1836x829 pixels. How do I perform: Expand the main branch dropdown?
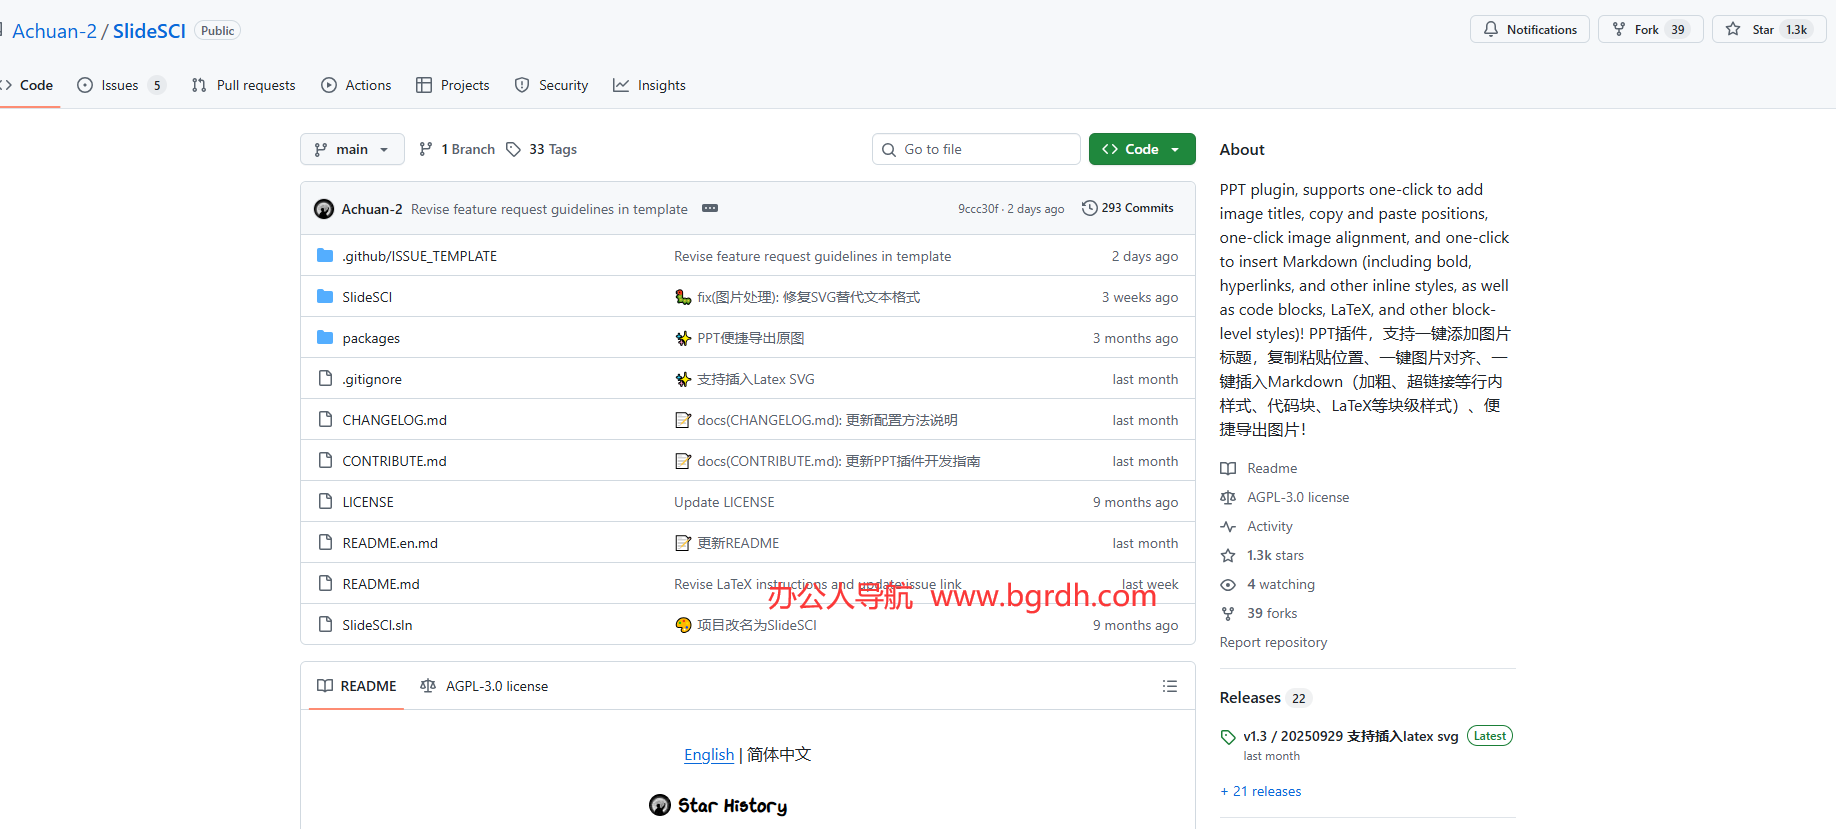click(352, 149)
